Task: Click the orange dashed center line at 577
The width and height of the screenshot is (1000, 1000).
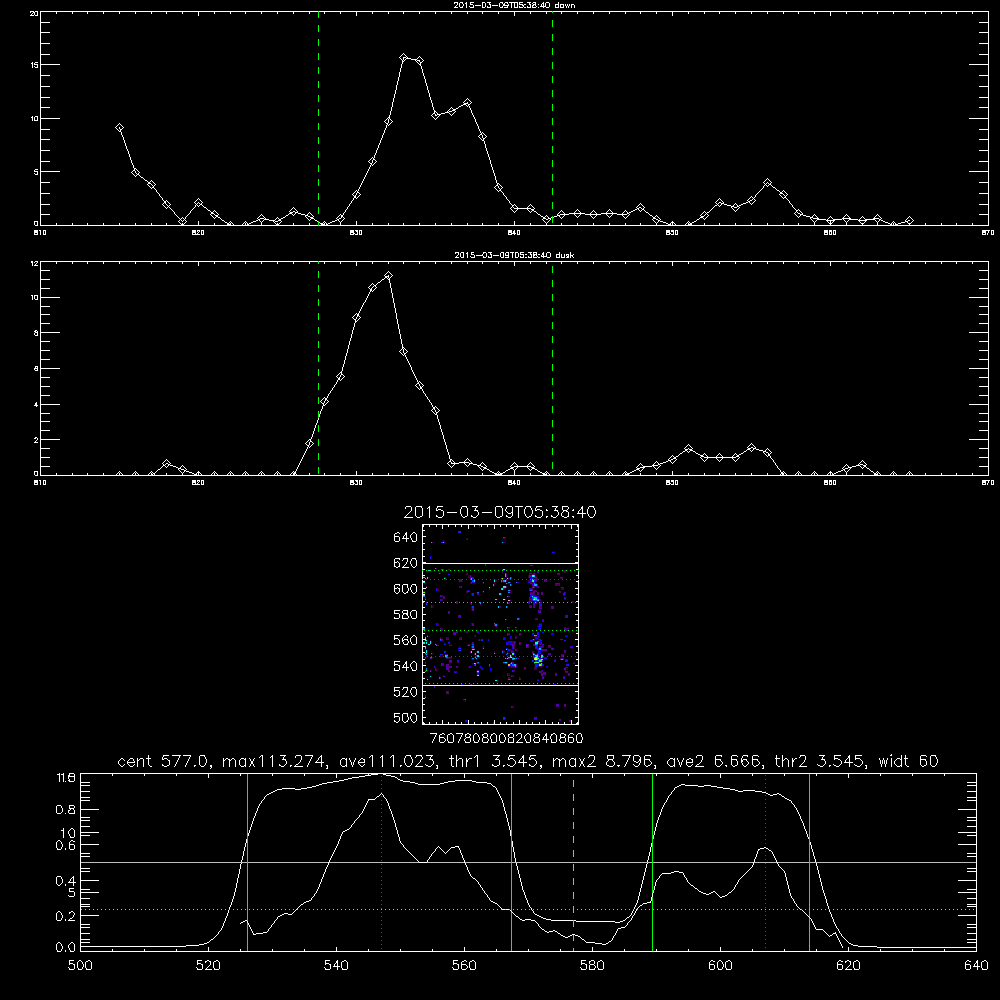Action: click(573, 861)
